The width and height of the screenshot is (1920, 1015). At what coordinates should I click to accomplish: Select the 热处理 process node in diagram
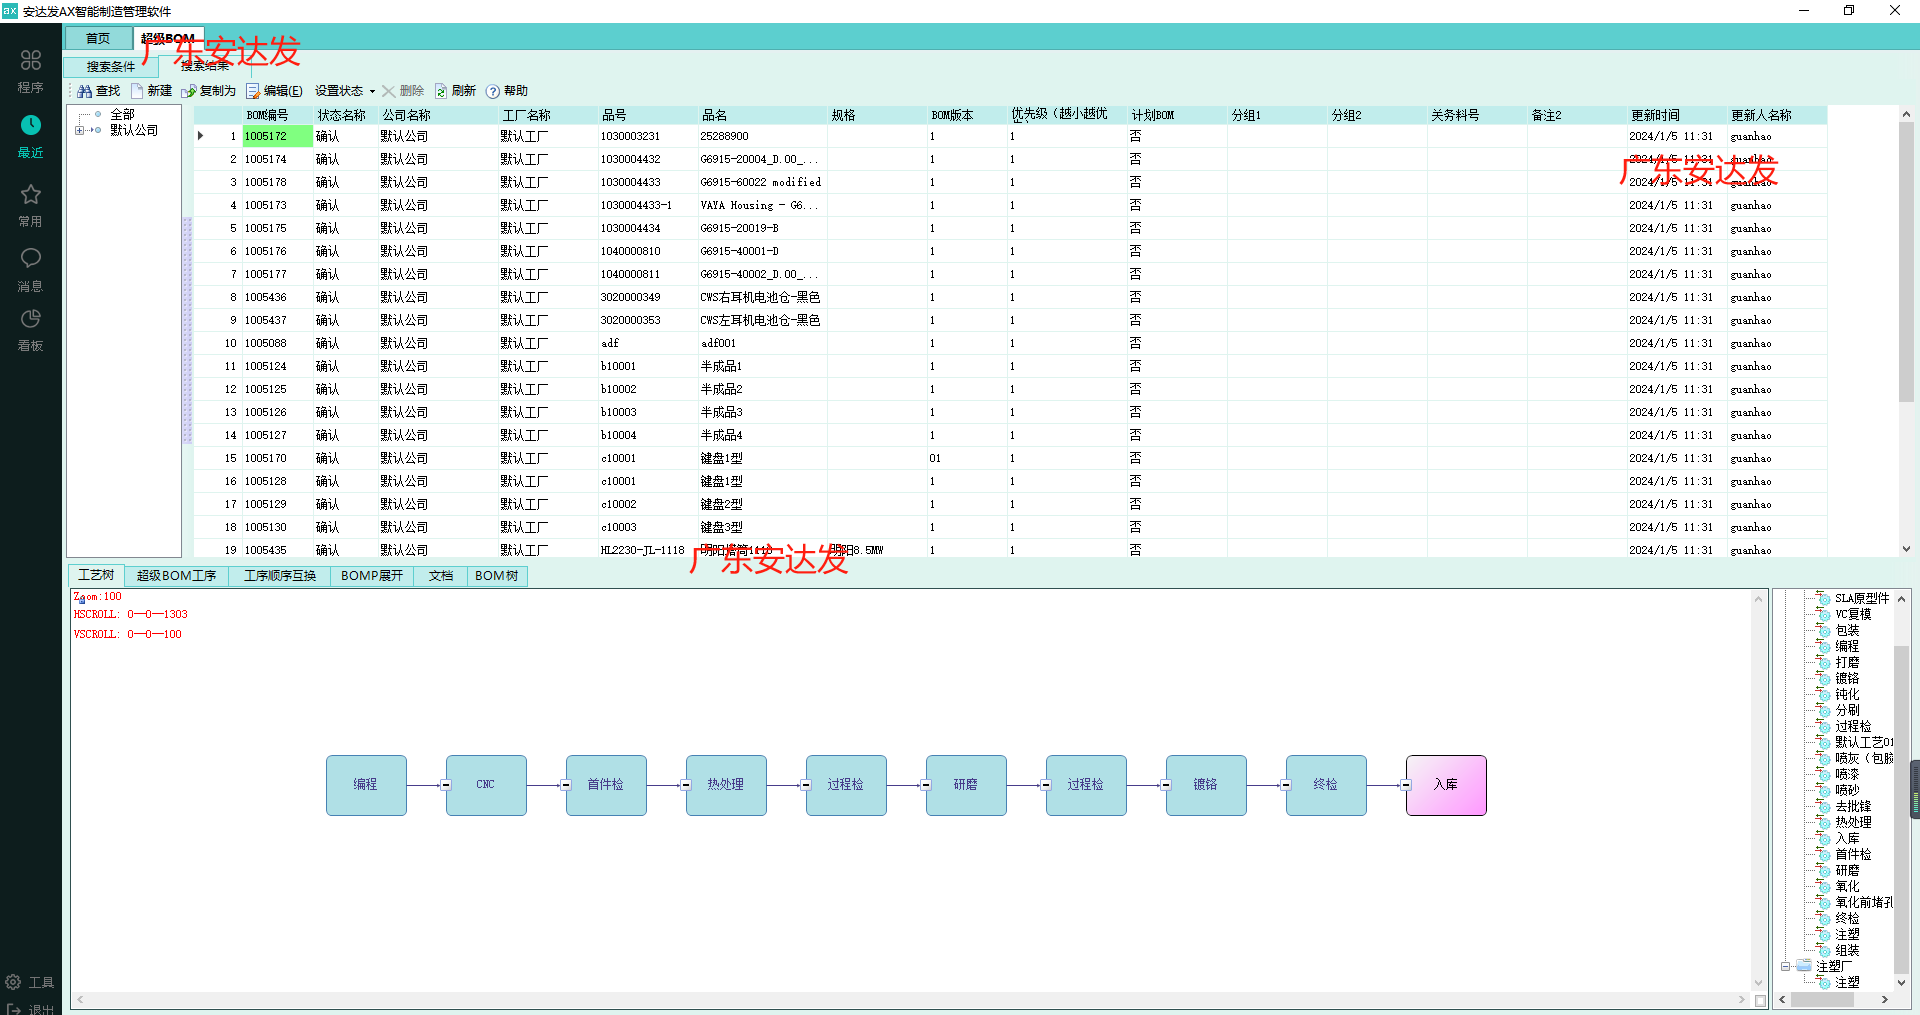pos(726,785)
